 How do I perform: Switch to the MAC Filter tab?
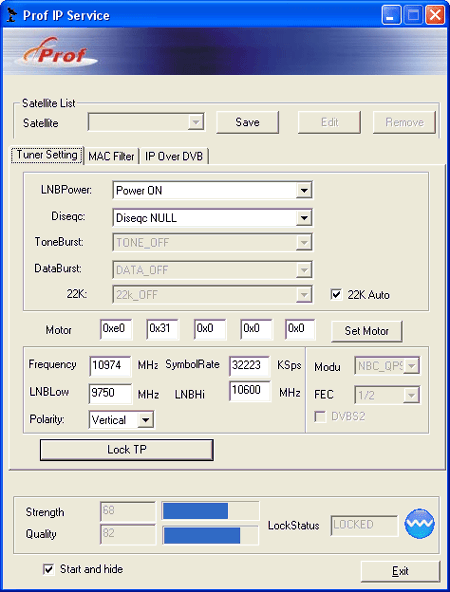(111, 156)
